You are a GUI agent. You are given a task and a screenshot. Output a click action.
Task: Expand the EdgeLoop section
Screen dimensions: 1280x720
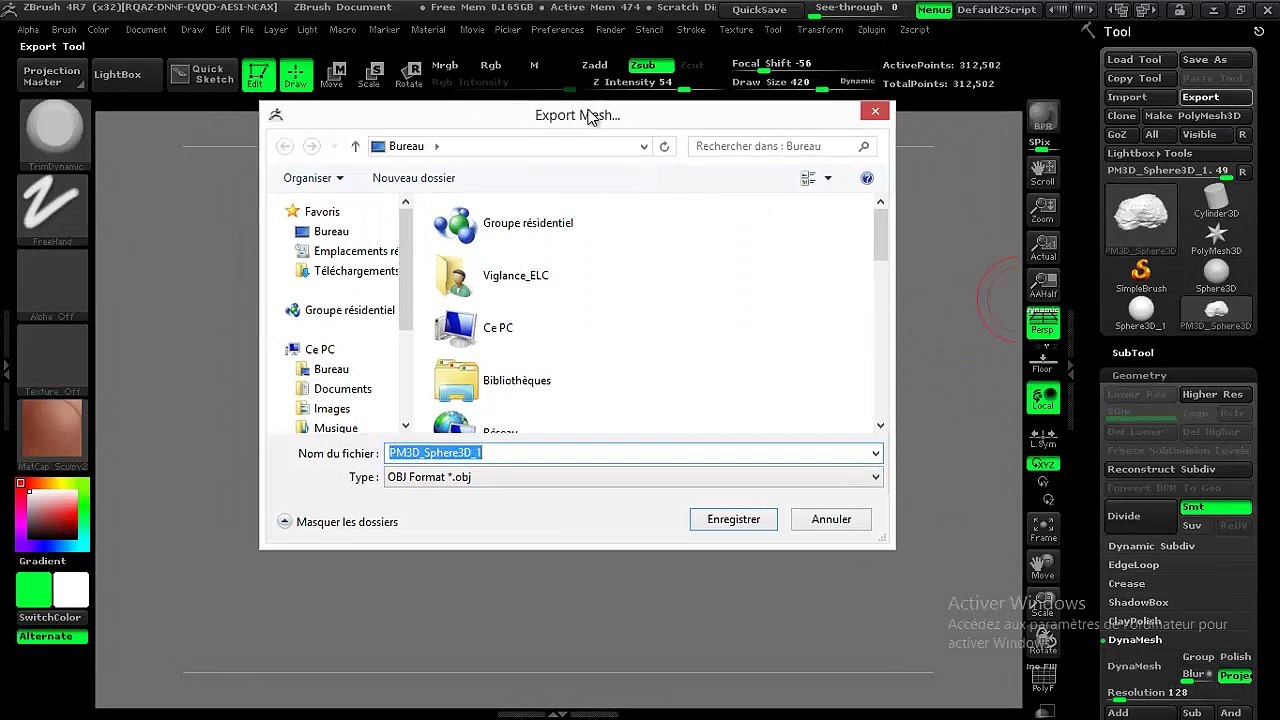(1134, 565)
